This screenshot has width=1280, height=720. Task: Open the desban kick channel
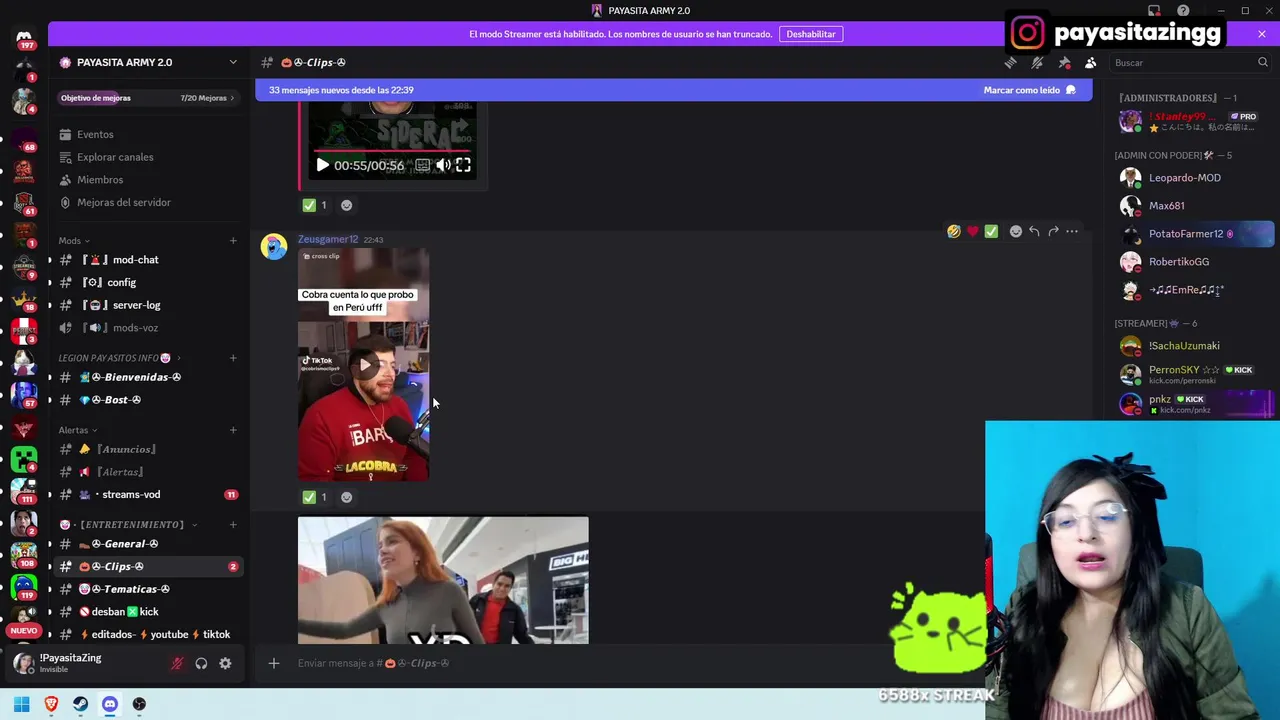point(148,612)
